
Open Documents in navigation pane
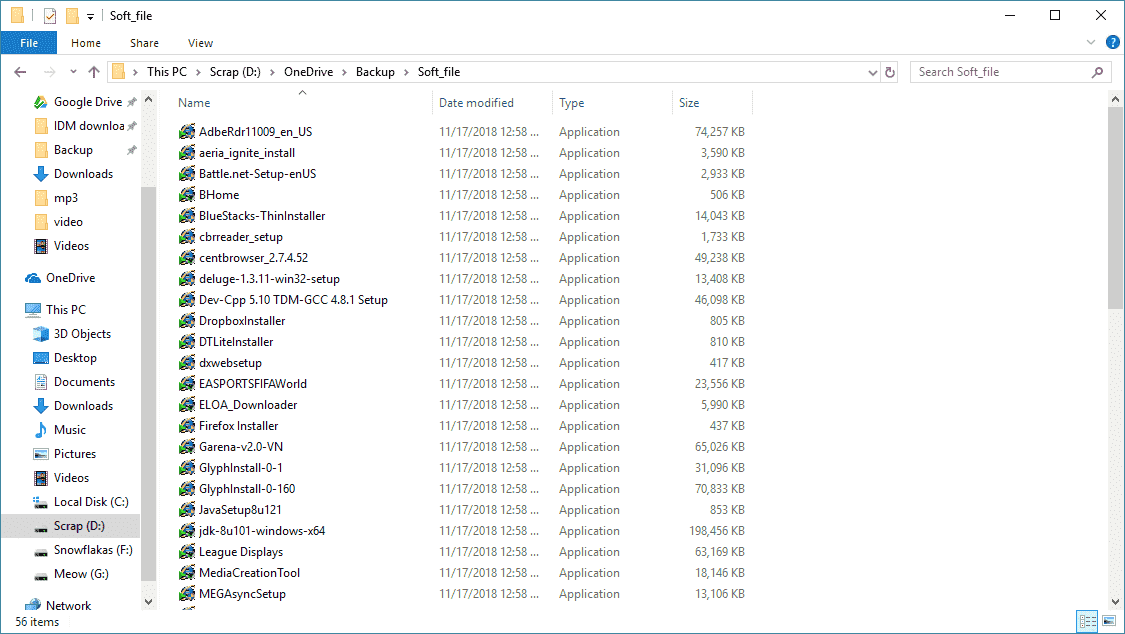tap(84, 382)
